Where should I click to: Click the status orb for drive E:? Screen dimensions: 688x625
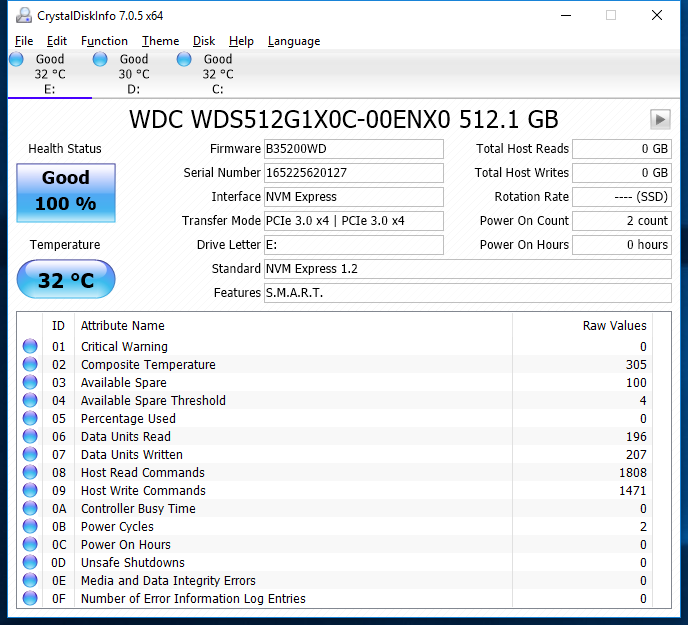point(17,60)
